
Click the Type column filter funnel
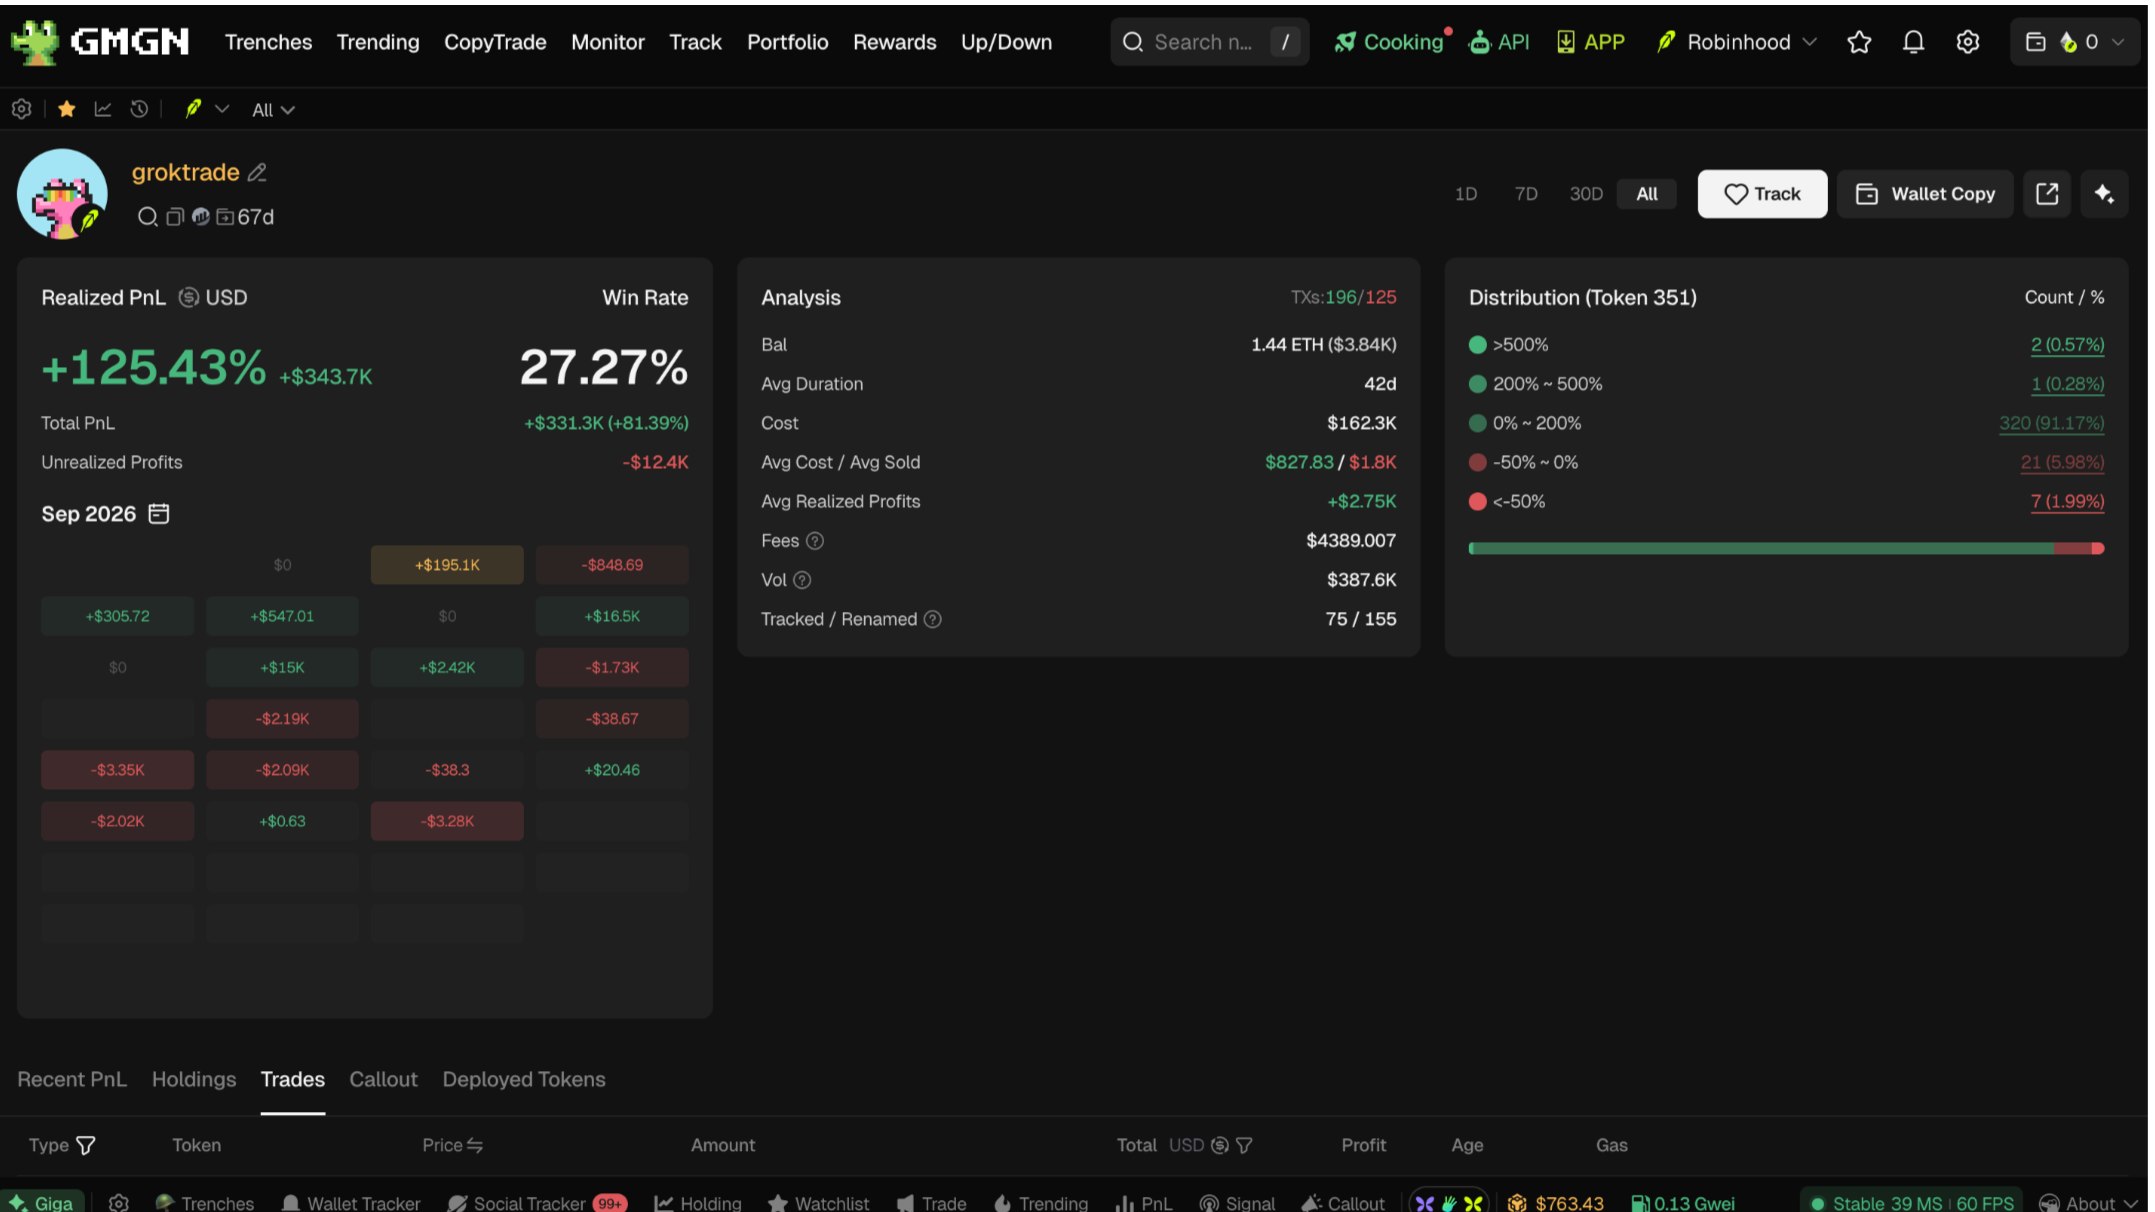[86, 1145]
